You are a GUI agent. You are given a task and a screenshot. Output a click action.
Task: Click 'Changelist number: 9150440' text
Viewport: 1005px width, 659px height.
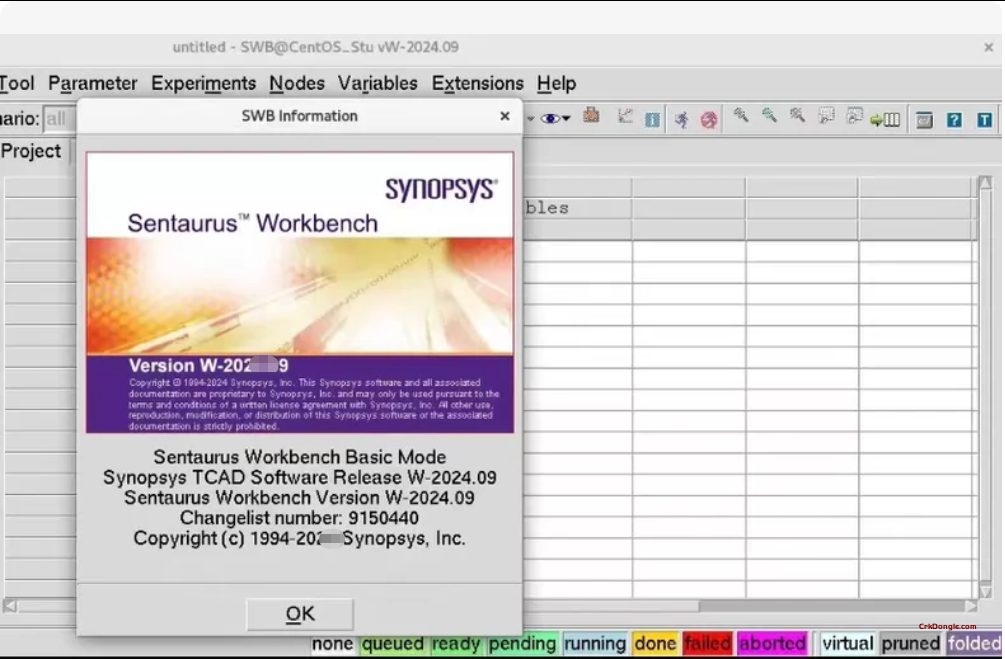tap(299, 518)
